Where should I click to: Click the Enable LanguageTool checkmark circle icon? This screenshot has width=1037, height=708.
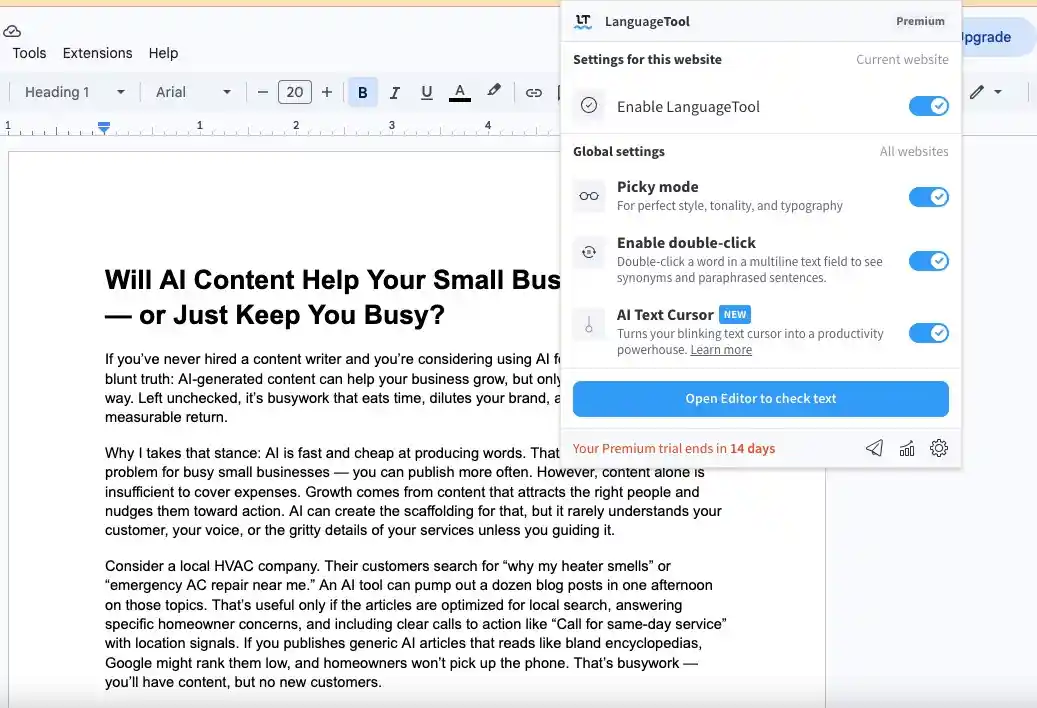589,105
